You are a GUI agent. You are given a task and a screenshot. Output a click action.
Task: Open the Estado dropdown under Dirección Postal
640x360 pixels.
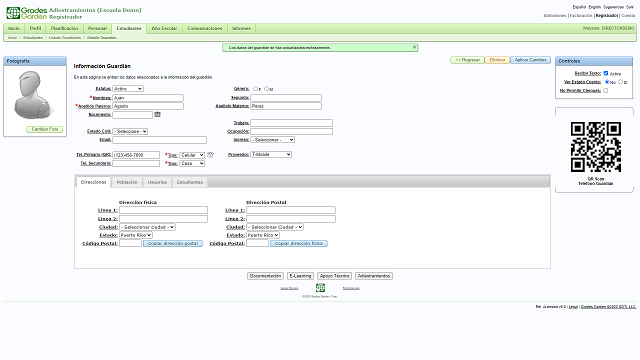(263, 235)
